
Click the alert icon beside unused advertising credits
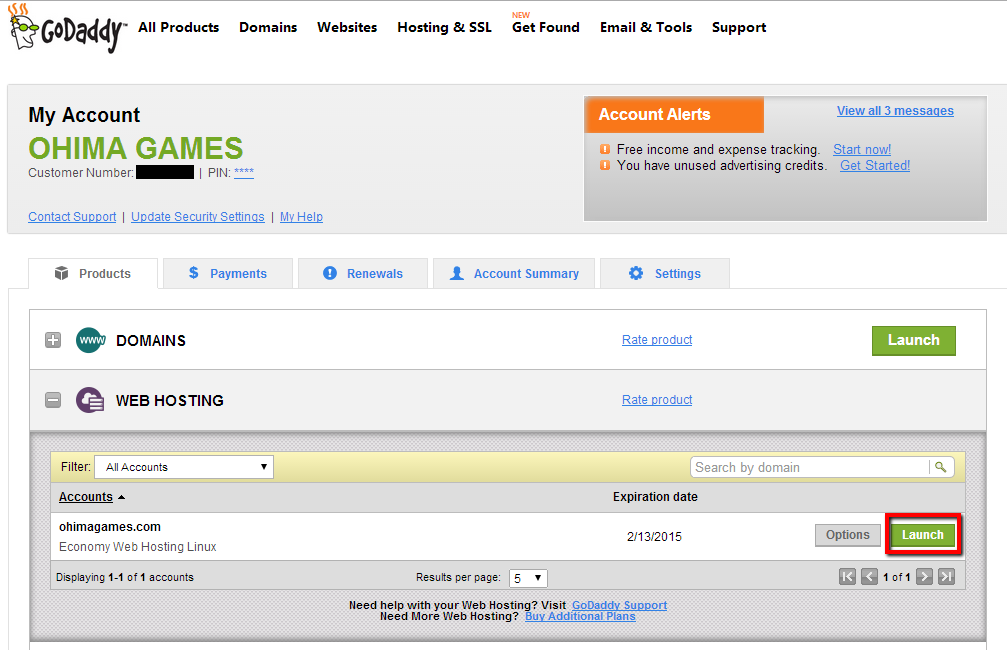click(x=605, y=165)
